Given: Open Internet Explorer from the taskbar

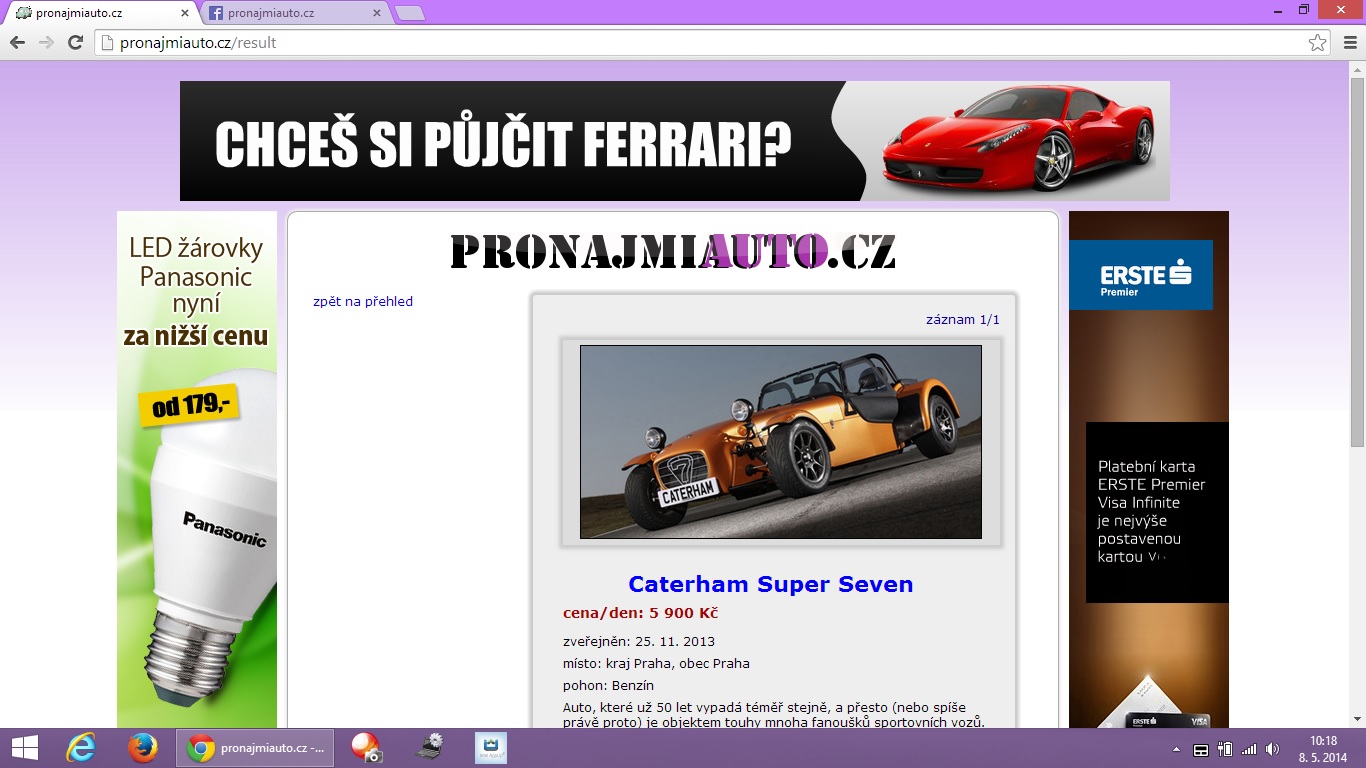Looking at the screenshot, I should tap(80, 748).
